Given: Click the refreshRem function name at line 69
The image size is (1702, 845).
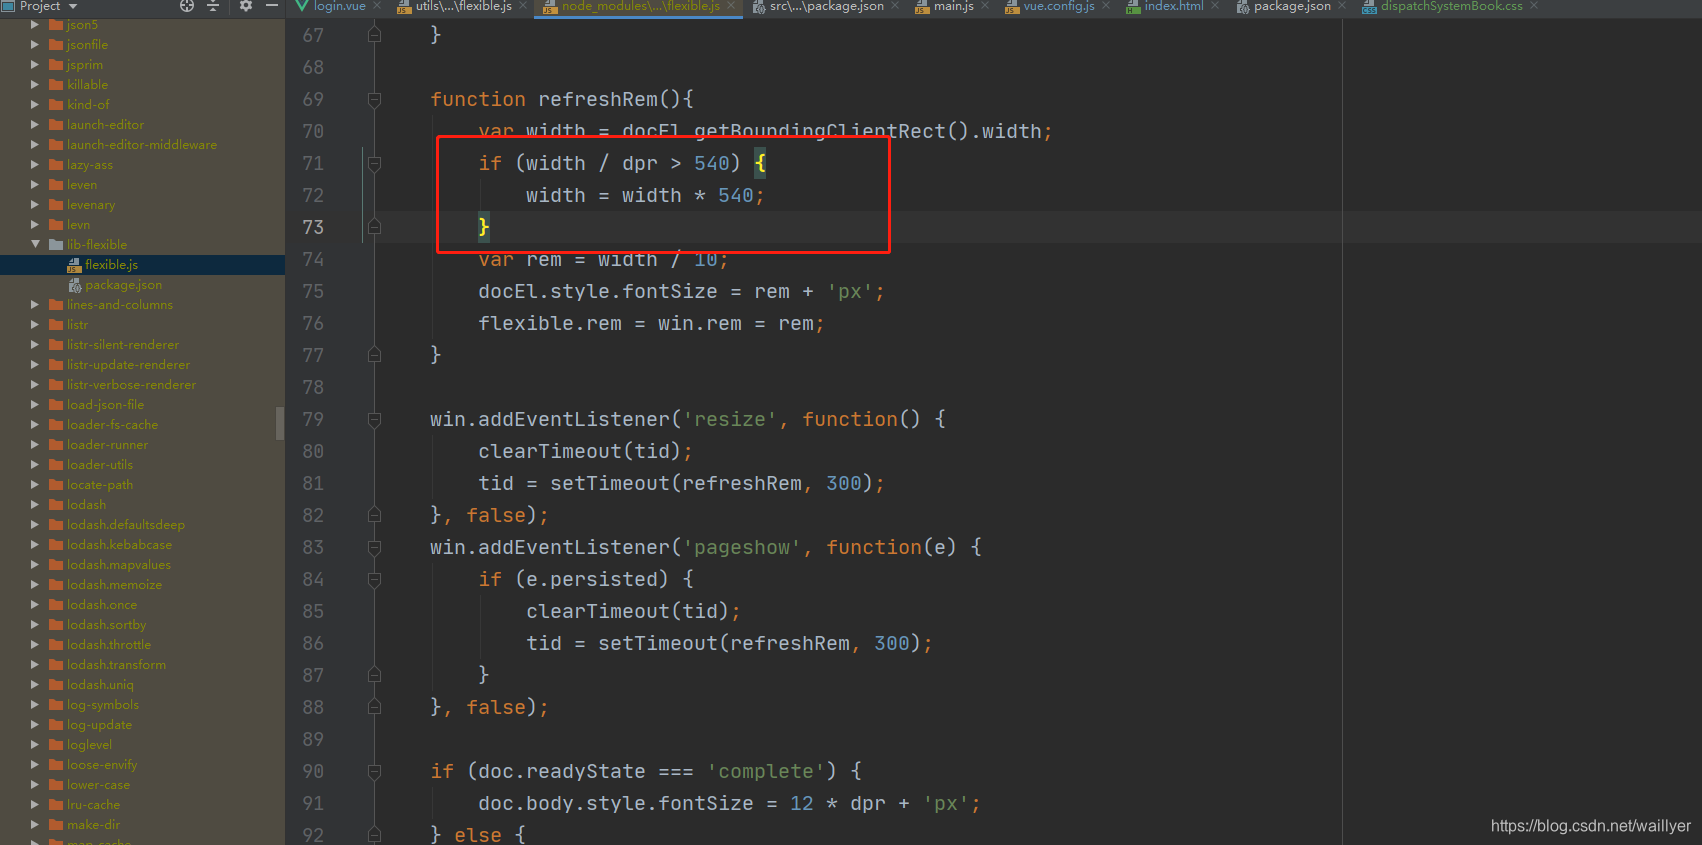Looking at the screenshot, I should tap(598, 99).
